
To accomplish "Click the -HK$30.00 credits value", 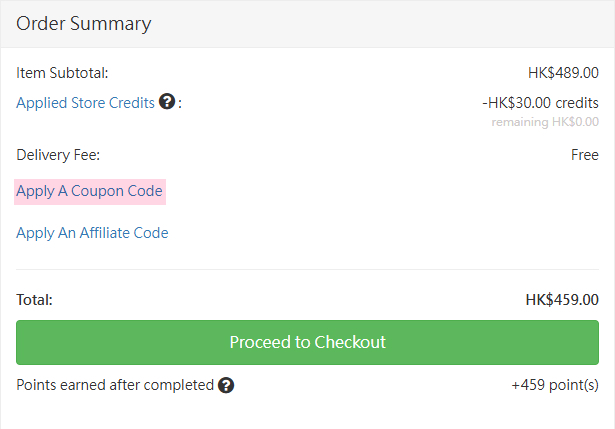I will (x=540, y=102).
